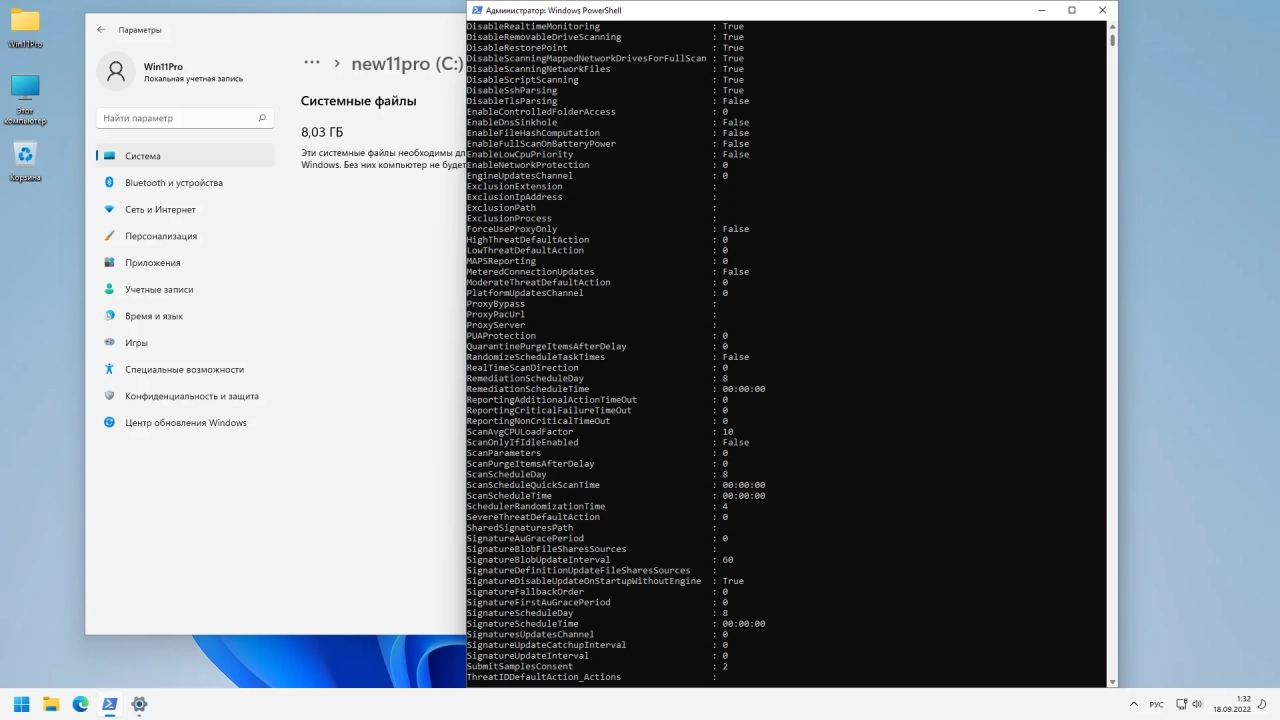The image size is (1280, 720).
Task: Click the Windows Update icon in sidebar
Action: [110, 423]
